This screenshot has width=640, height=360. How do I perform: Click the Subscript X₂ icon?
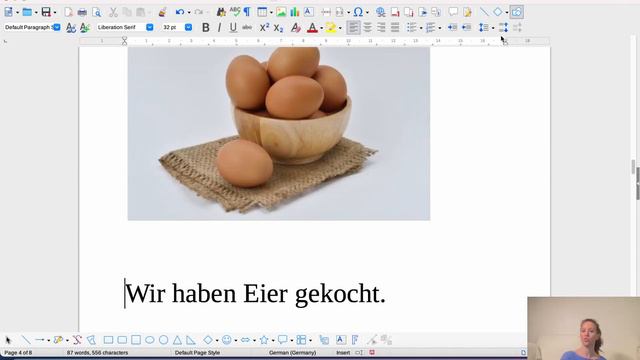coord(278,27)
